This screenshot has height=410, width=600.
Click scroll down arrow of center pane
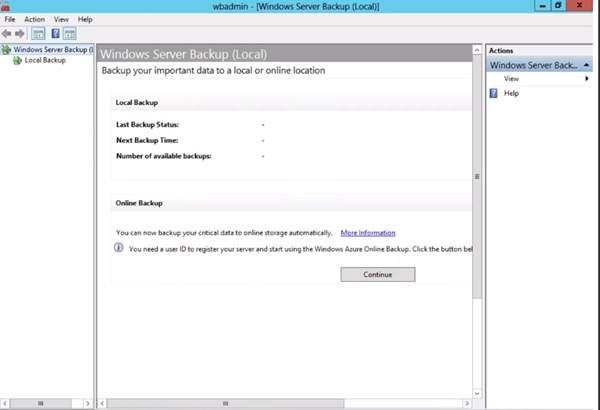coord(477,393)
